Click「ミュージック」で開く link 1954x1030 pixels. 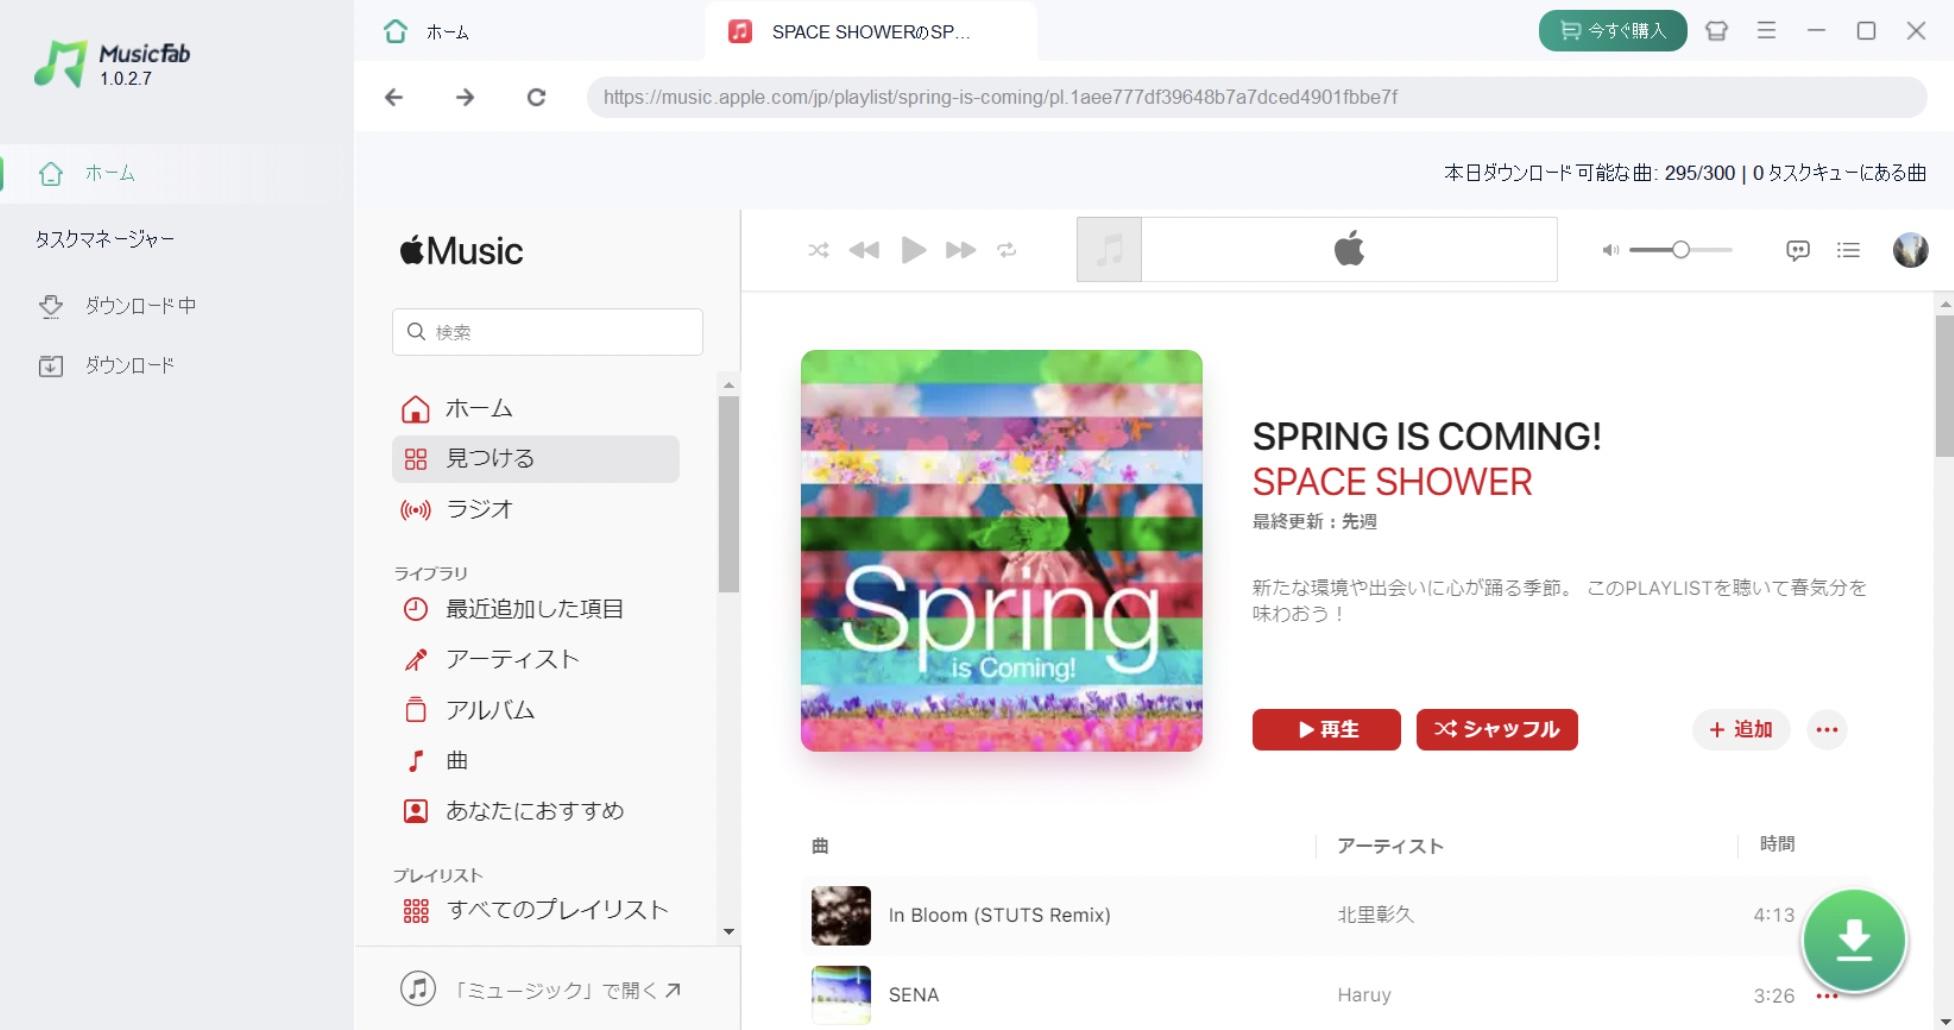point(541,990)
